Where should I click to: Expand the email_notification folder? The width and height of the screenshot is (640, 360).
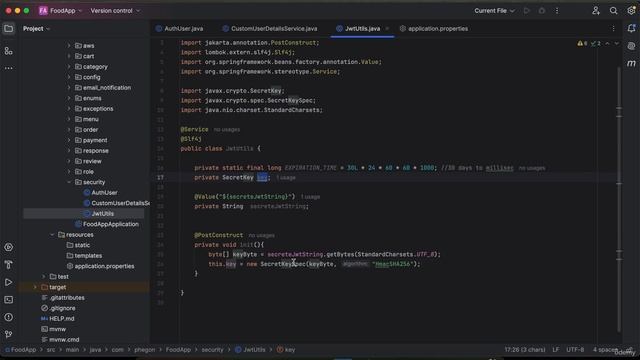(69, 88)
